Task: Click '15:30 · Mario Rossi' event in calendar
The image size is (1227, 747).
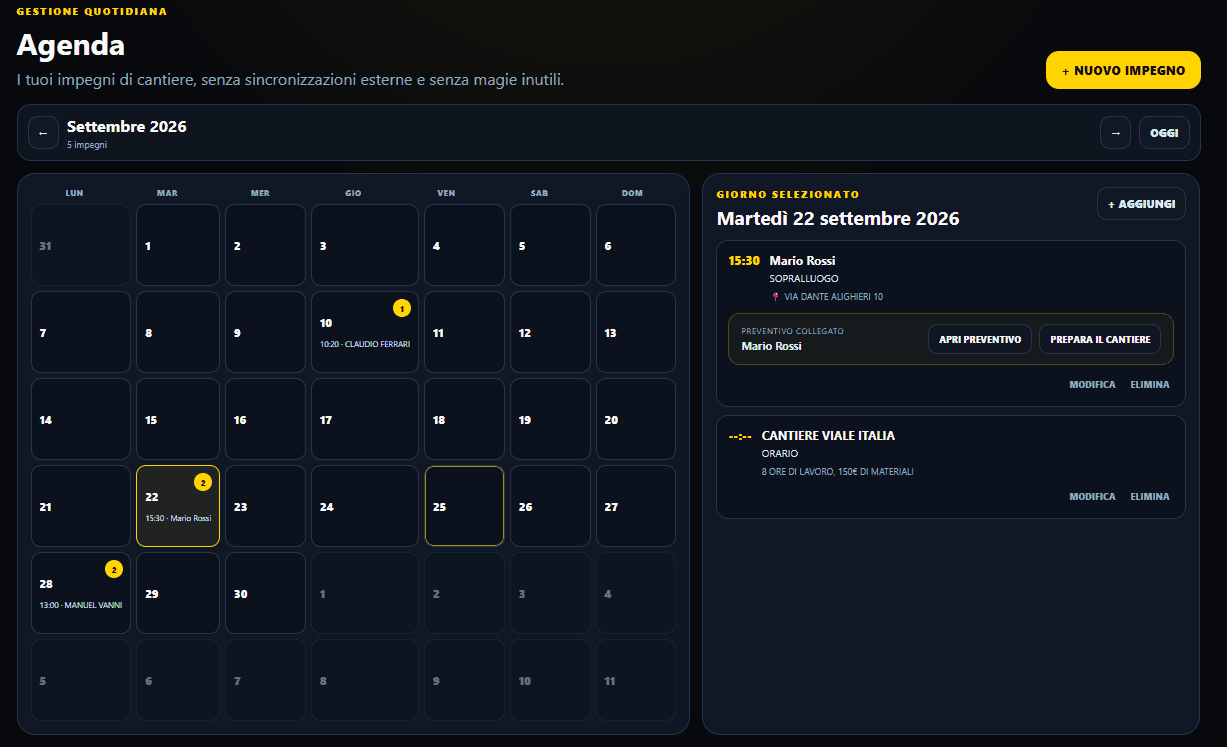Action: pos(178,518)
